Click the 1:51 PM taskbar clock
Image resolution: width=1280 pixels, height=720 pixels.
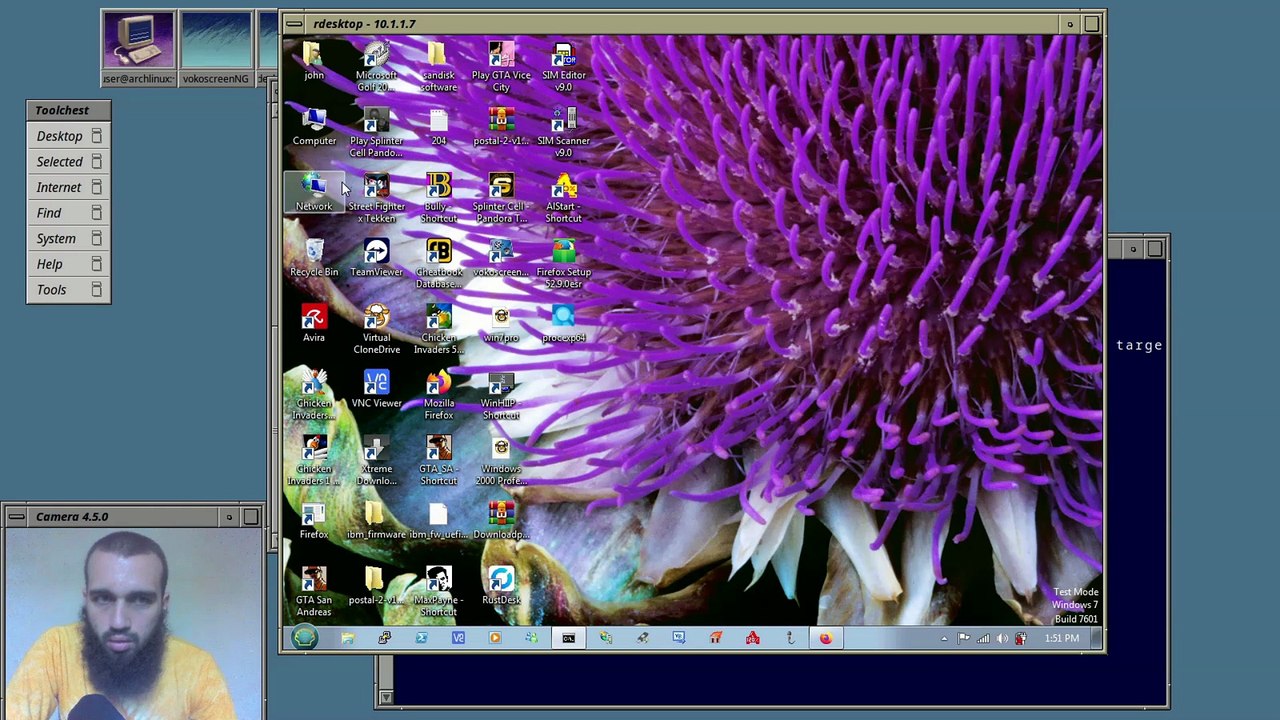click(1062, 638)
